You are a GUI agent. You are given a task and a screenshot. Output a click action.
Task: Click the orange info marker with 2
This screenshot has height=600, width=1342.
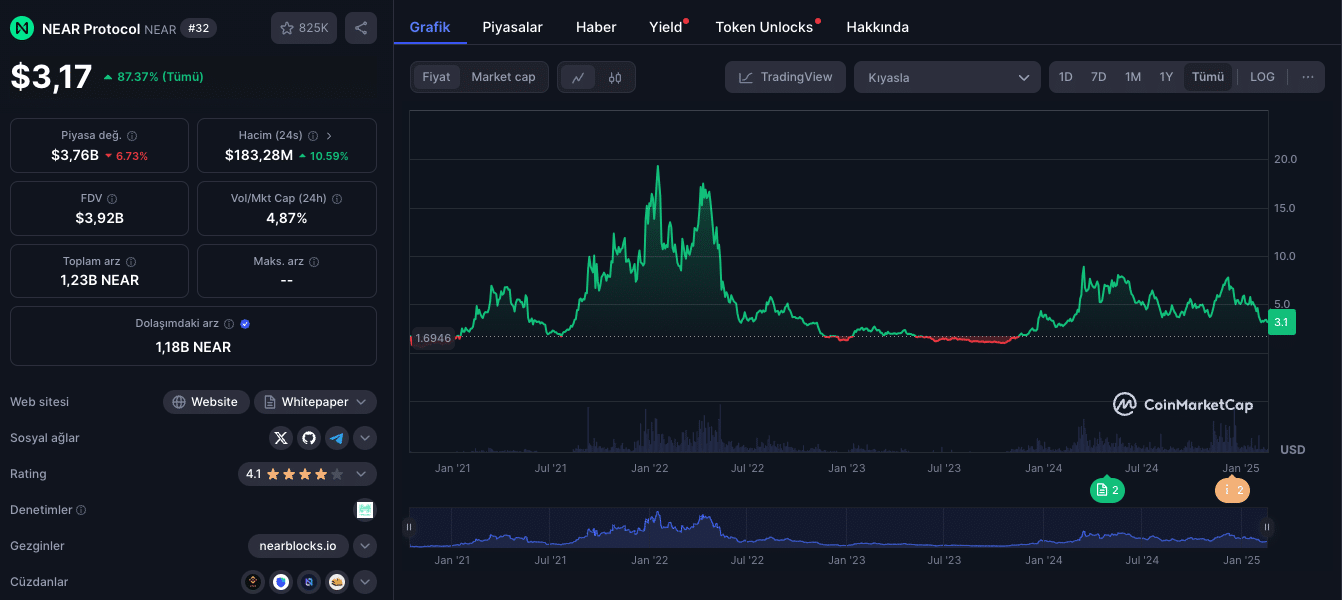click(x=1232, y=490)
